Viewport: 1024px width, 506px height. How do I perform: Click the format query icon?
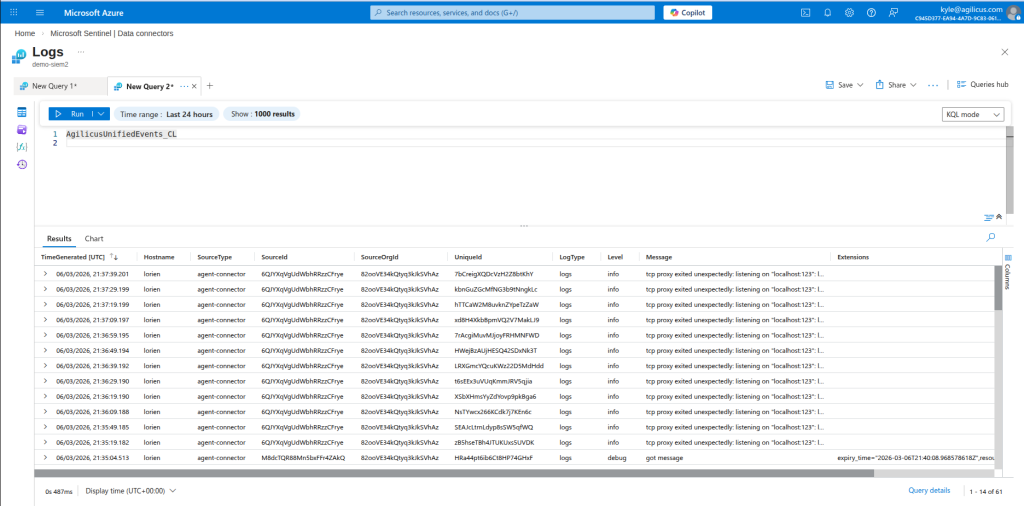989,217
